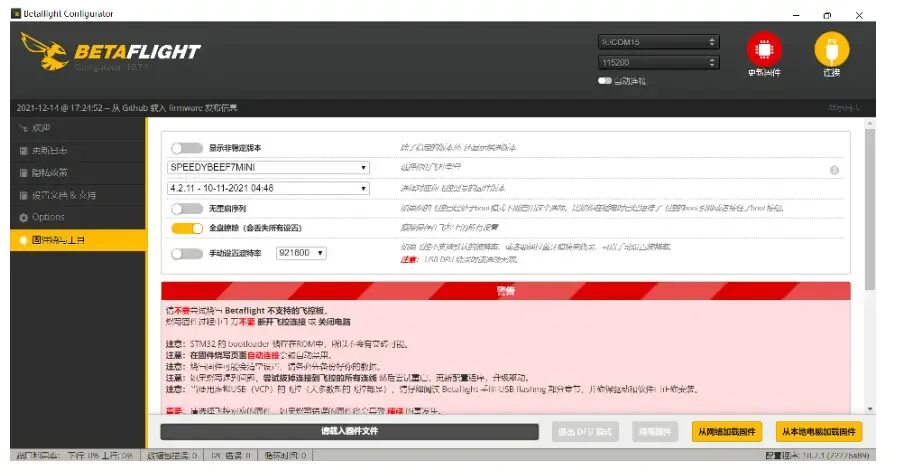
Task: Toggle the manual baud rate switch
Action: tap(187, 253)
